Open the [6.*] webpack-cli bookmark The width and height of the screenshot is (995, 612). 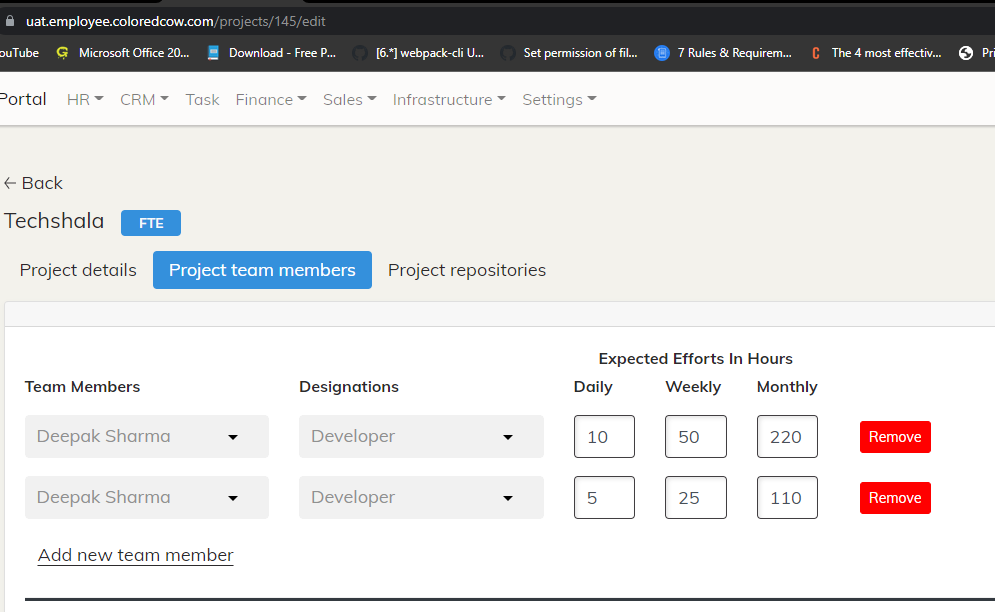pos(419,53)
